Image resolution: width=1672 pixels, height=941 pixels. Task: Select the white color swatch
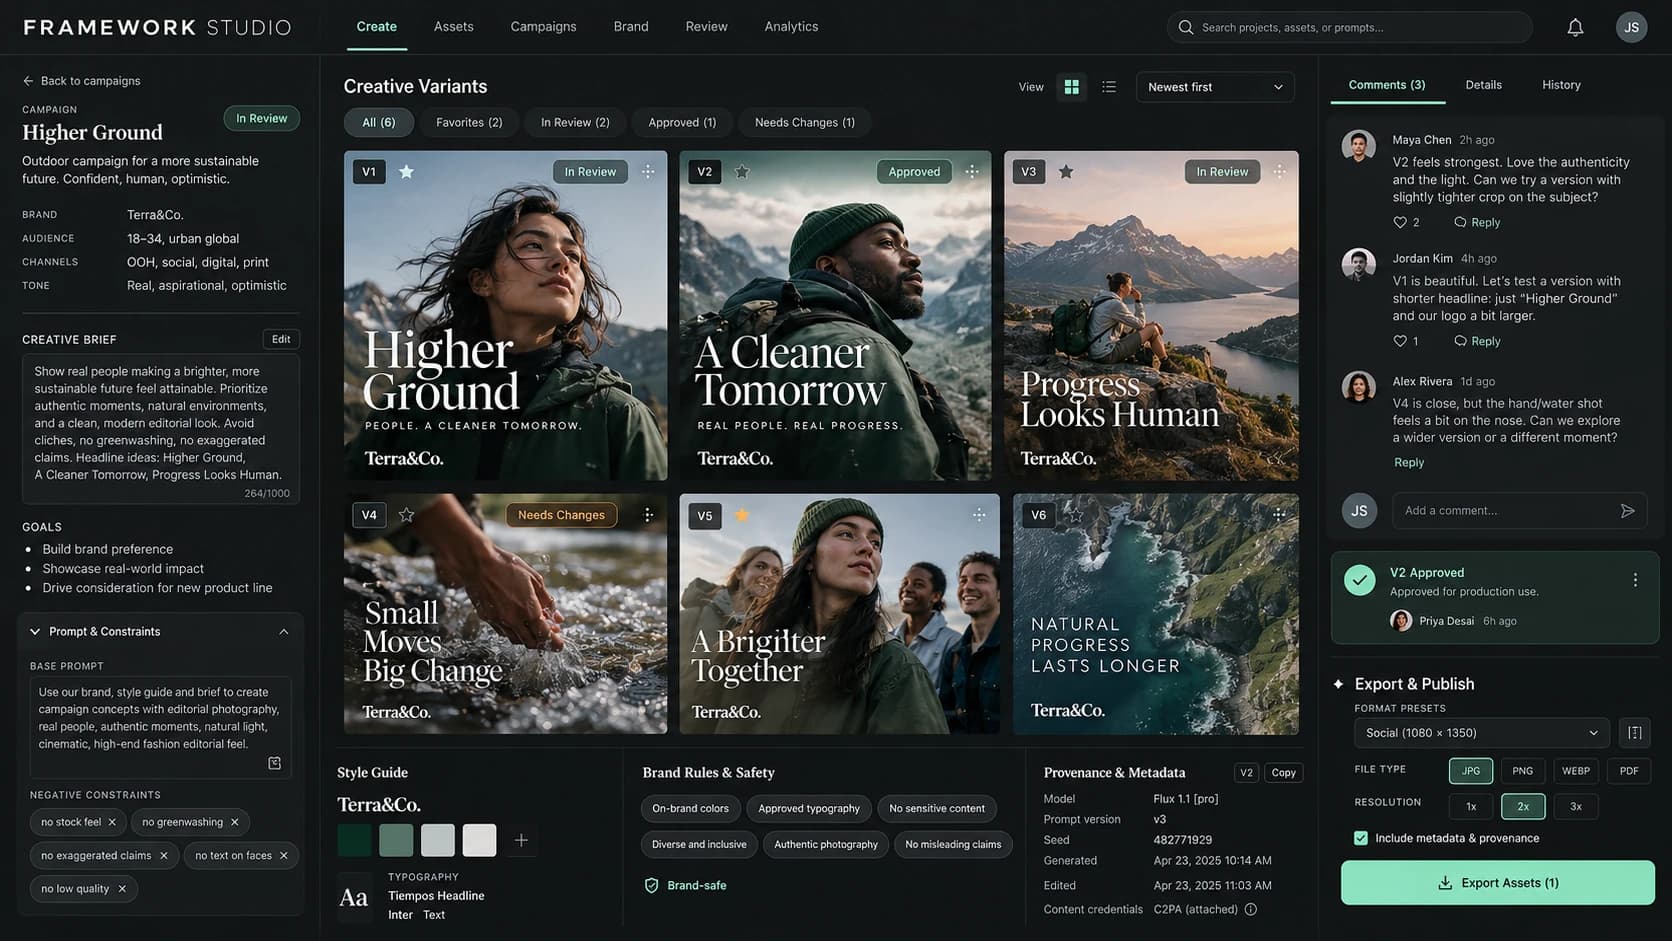[x=479, y=840]
